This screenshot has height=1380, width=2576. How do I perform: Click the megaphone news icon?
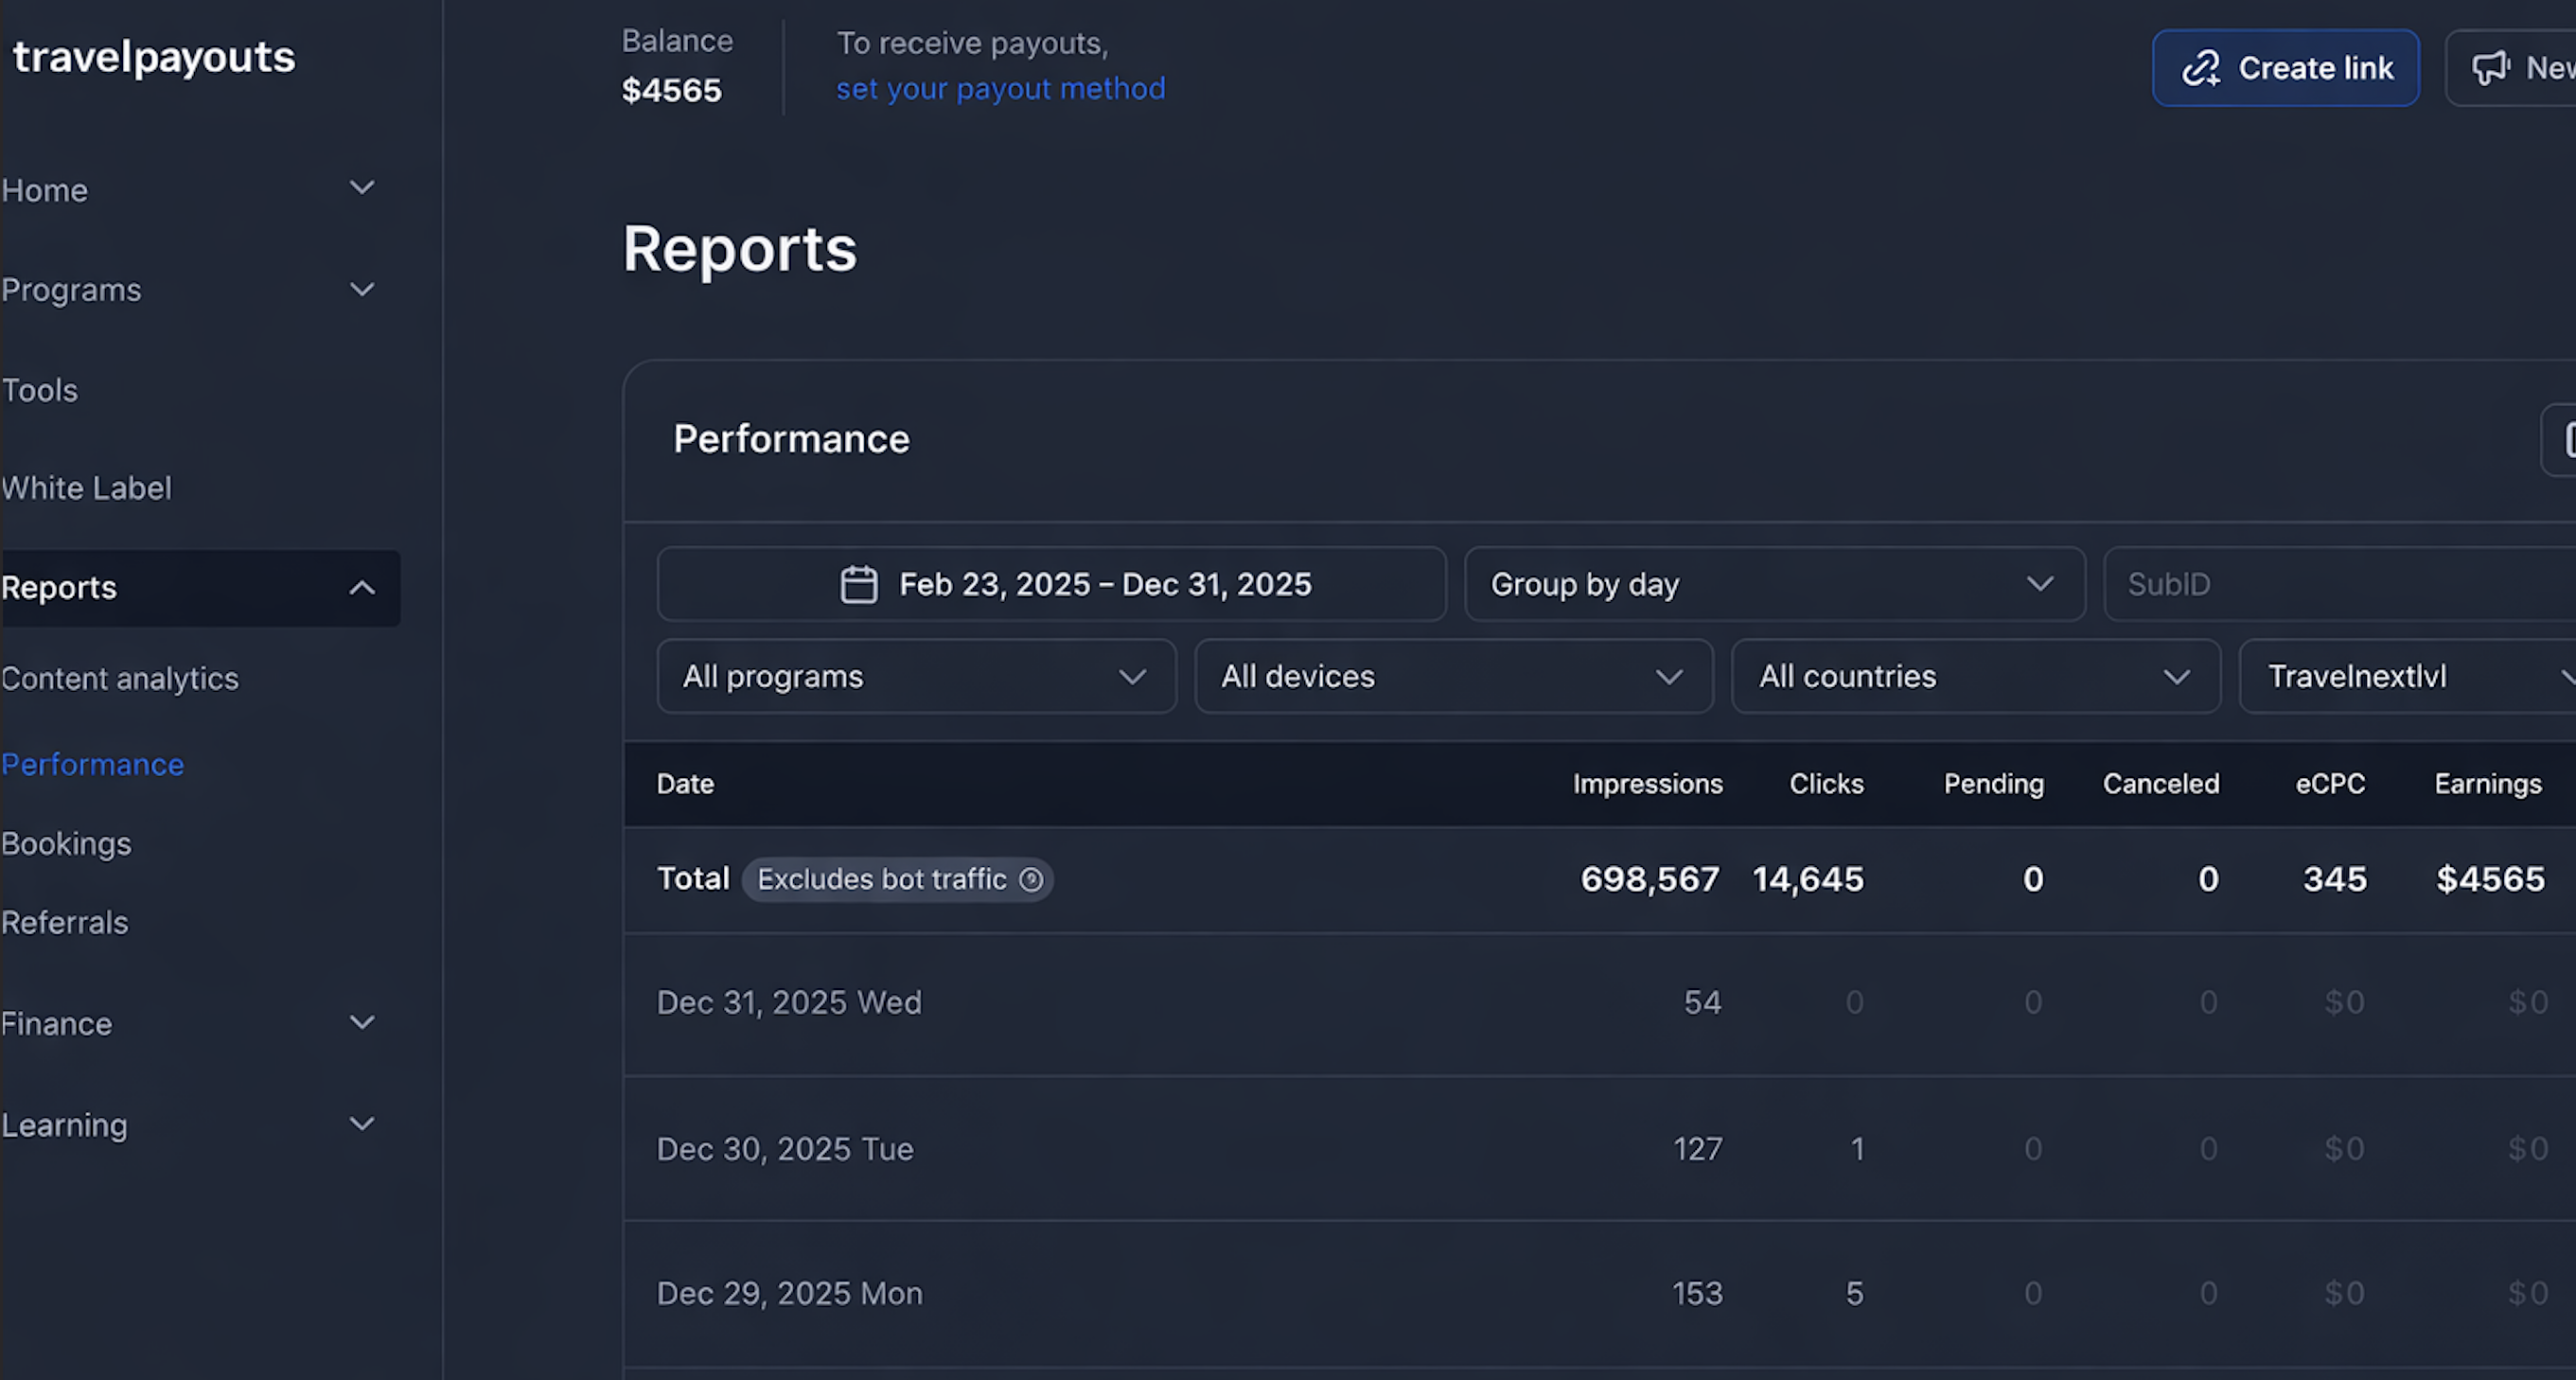tap(2490, 68)
